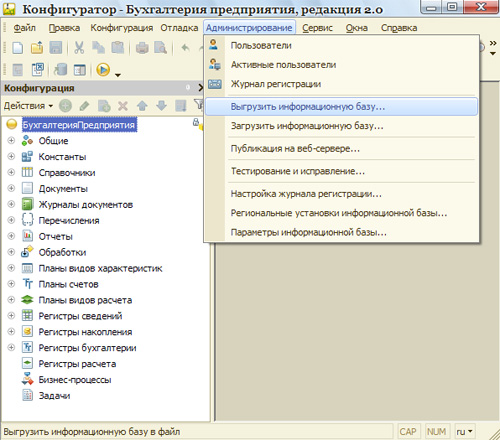
Task: Click the Move up arrow icon
Action: (142, 106)
